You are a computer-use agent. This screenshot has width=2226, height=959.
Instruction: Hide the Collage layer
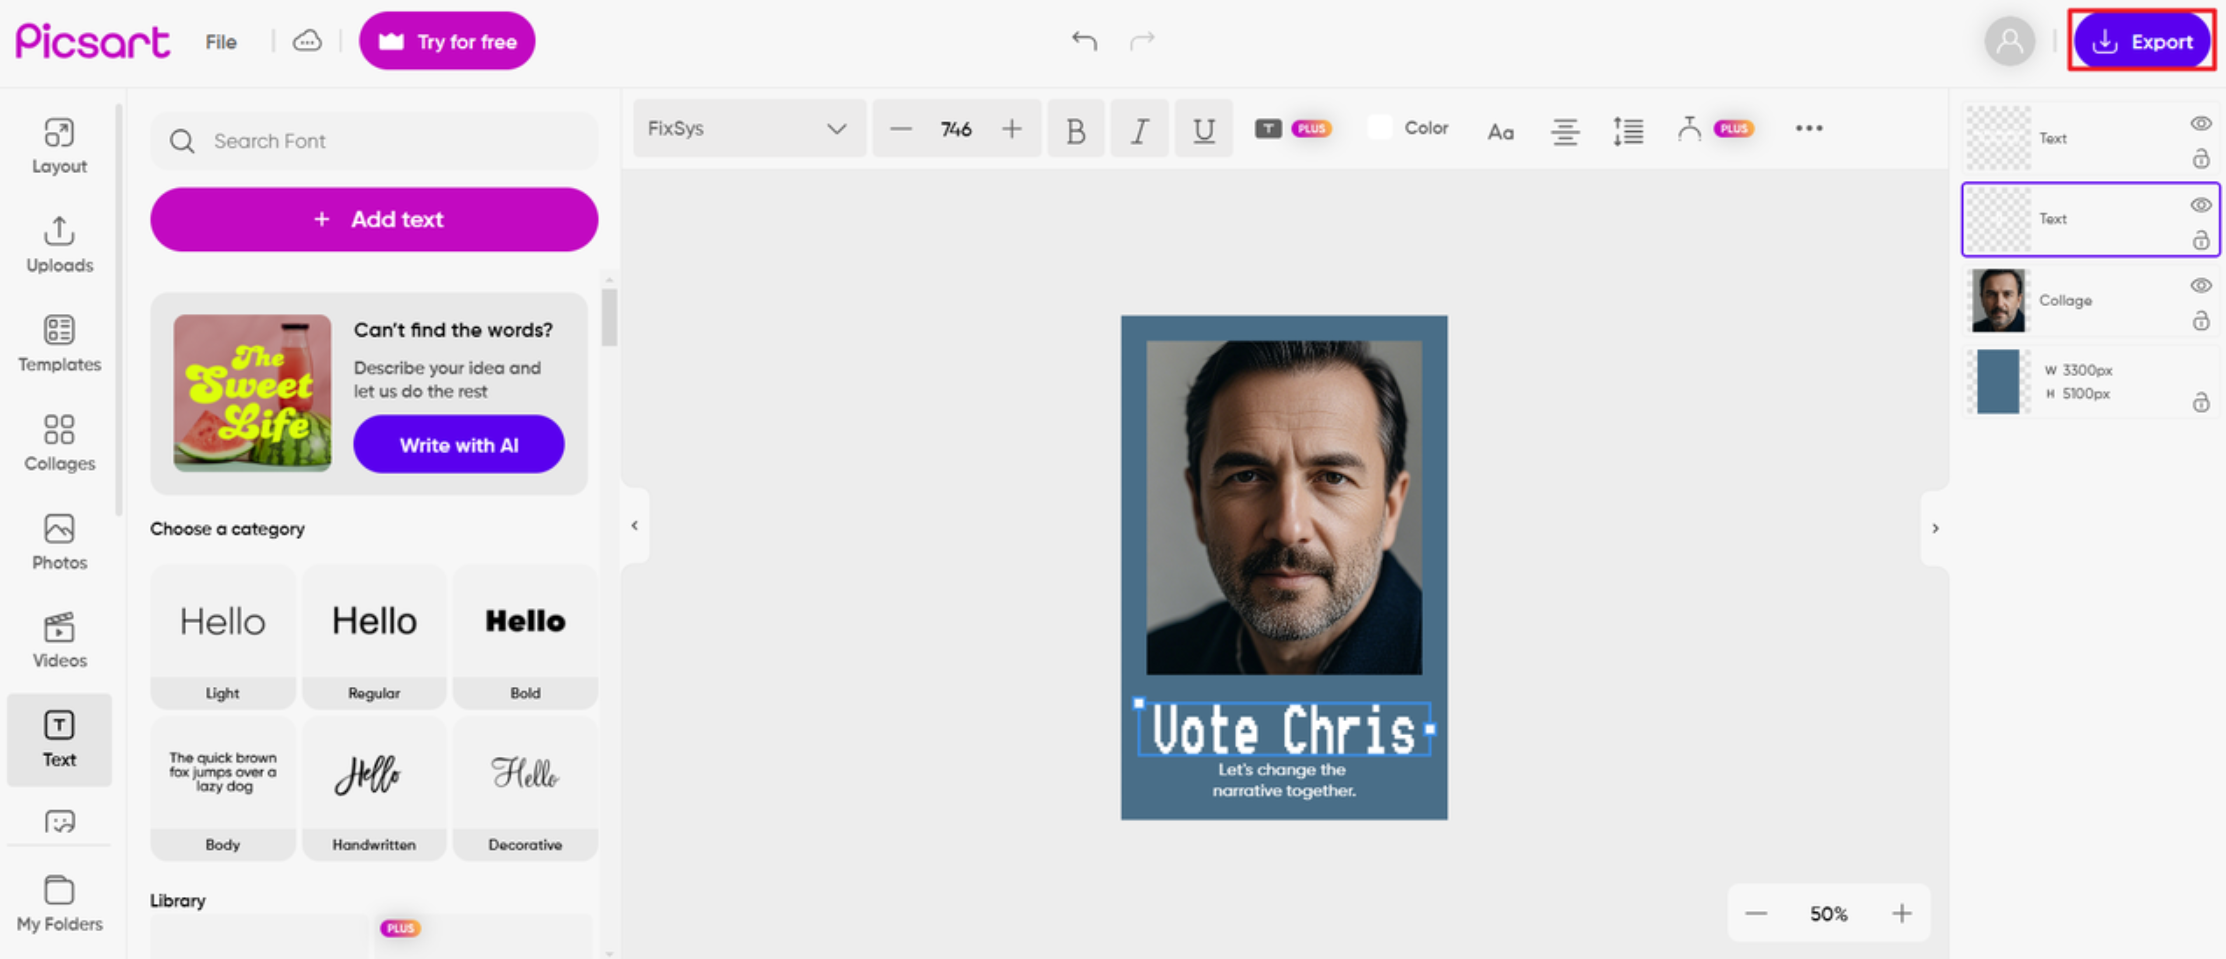pyautogui.click(x=2200, y=286)
